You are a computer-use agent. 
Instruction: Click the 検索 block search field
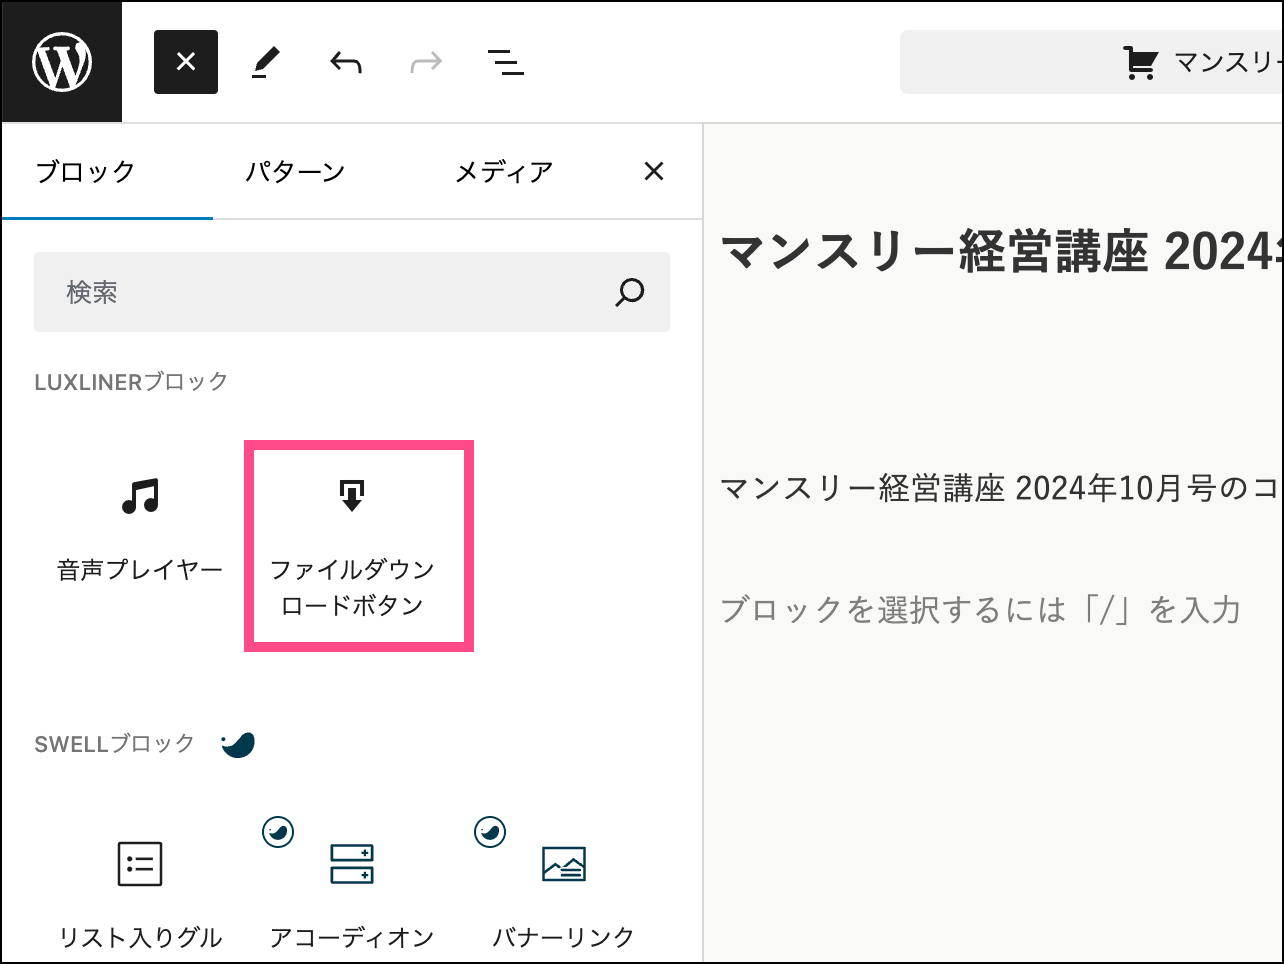320,292
